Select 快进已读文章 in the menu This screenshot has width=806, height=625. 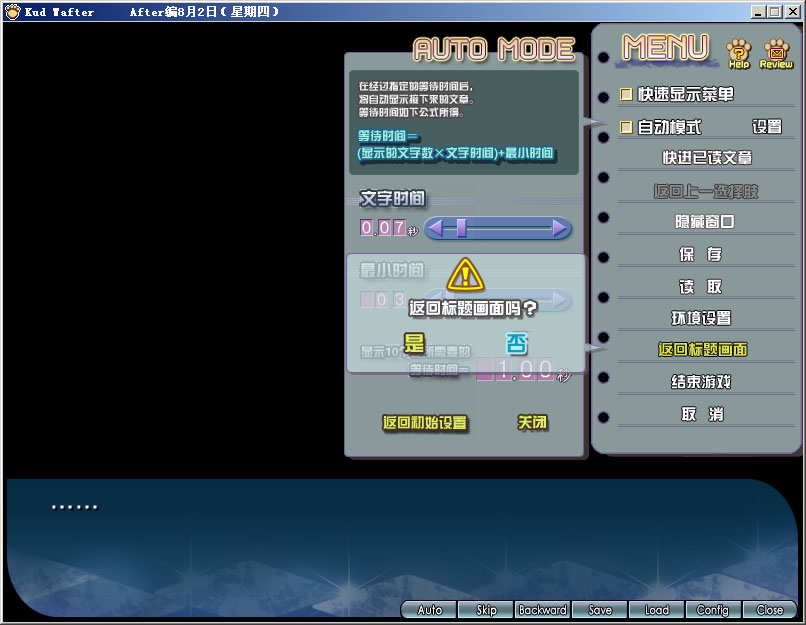707,157
